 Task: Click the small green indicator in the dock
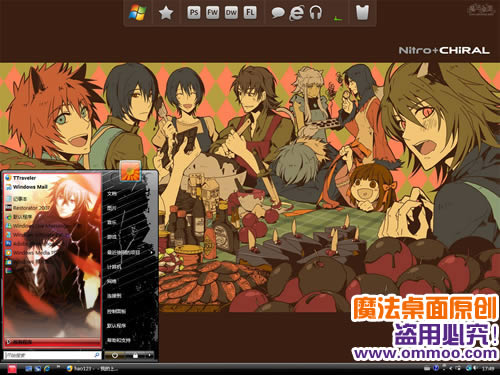click(x=338, y=19)
